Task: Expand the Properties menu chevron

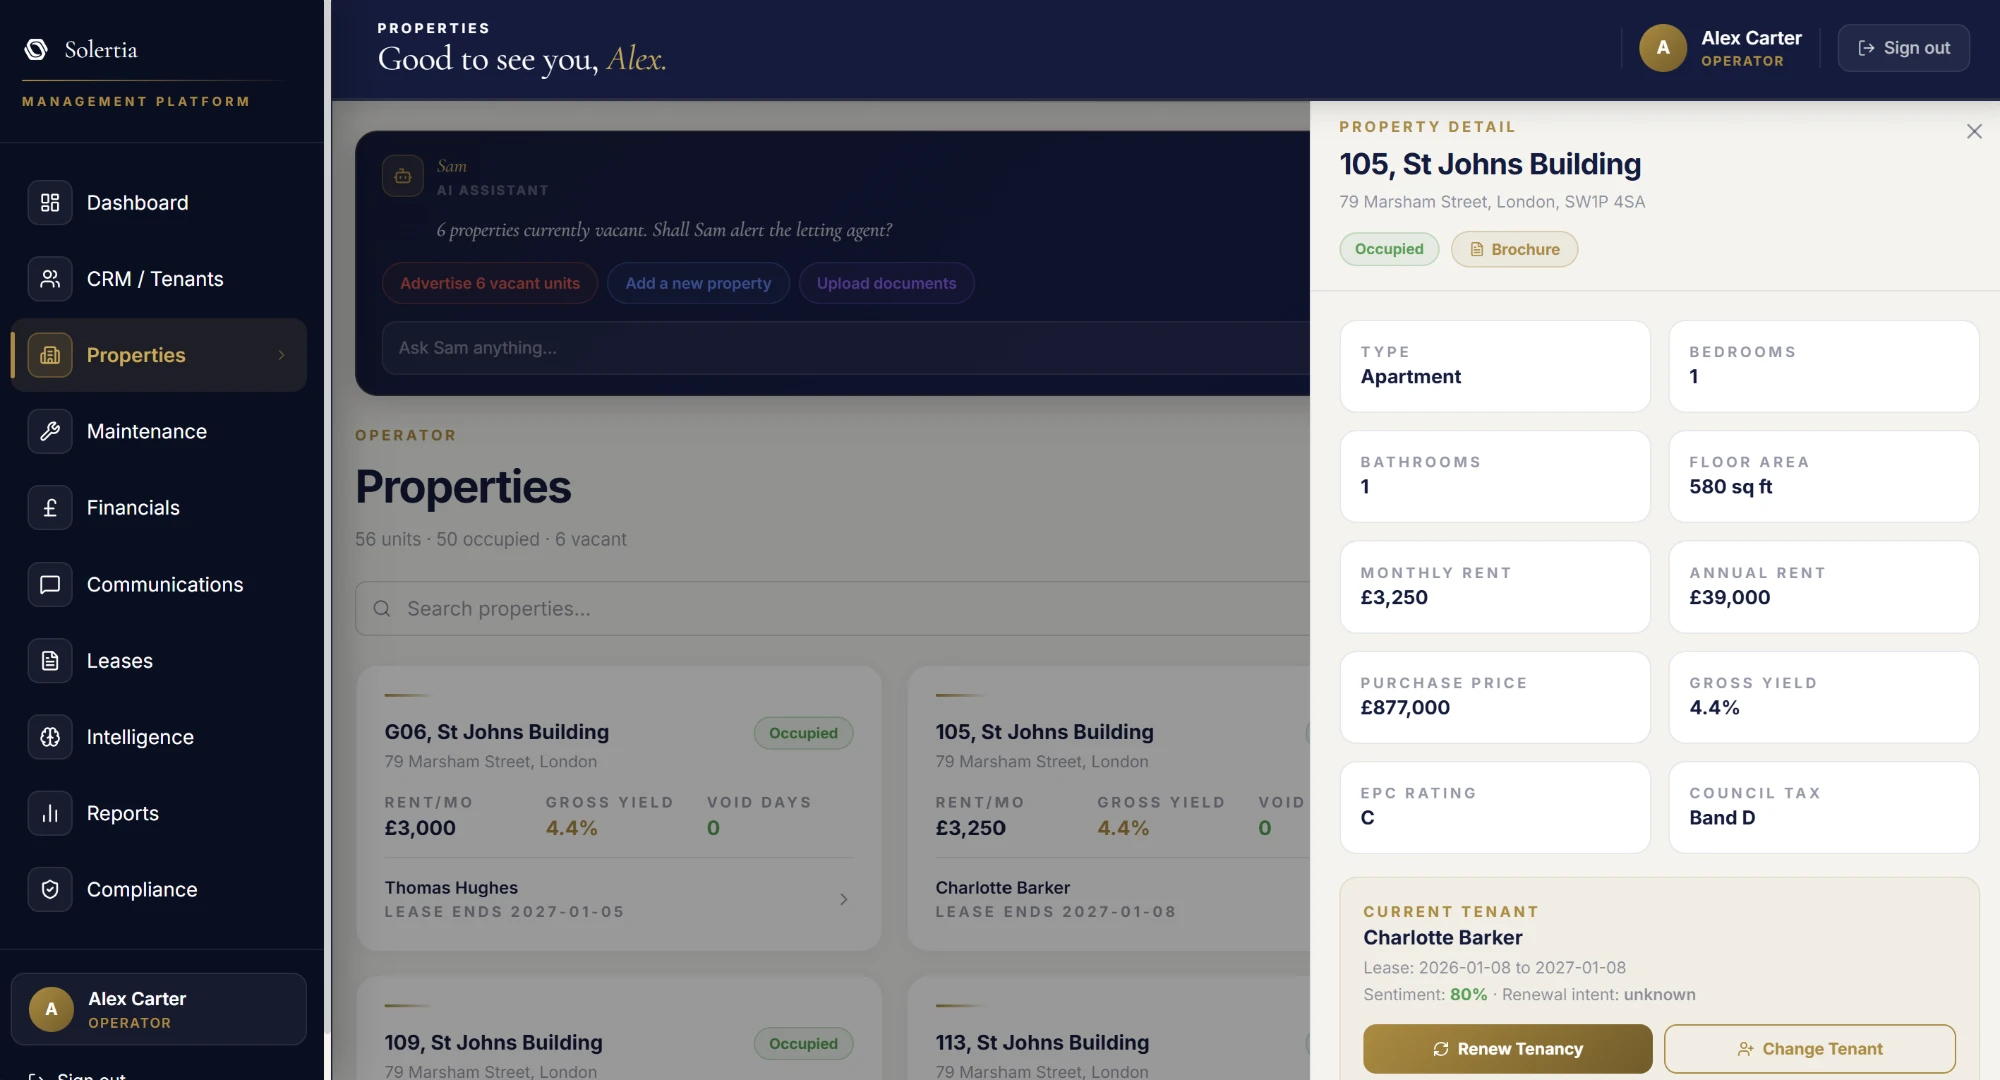Action: 281,355
